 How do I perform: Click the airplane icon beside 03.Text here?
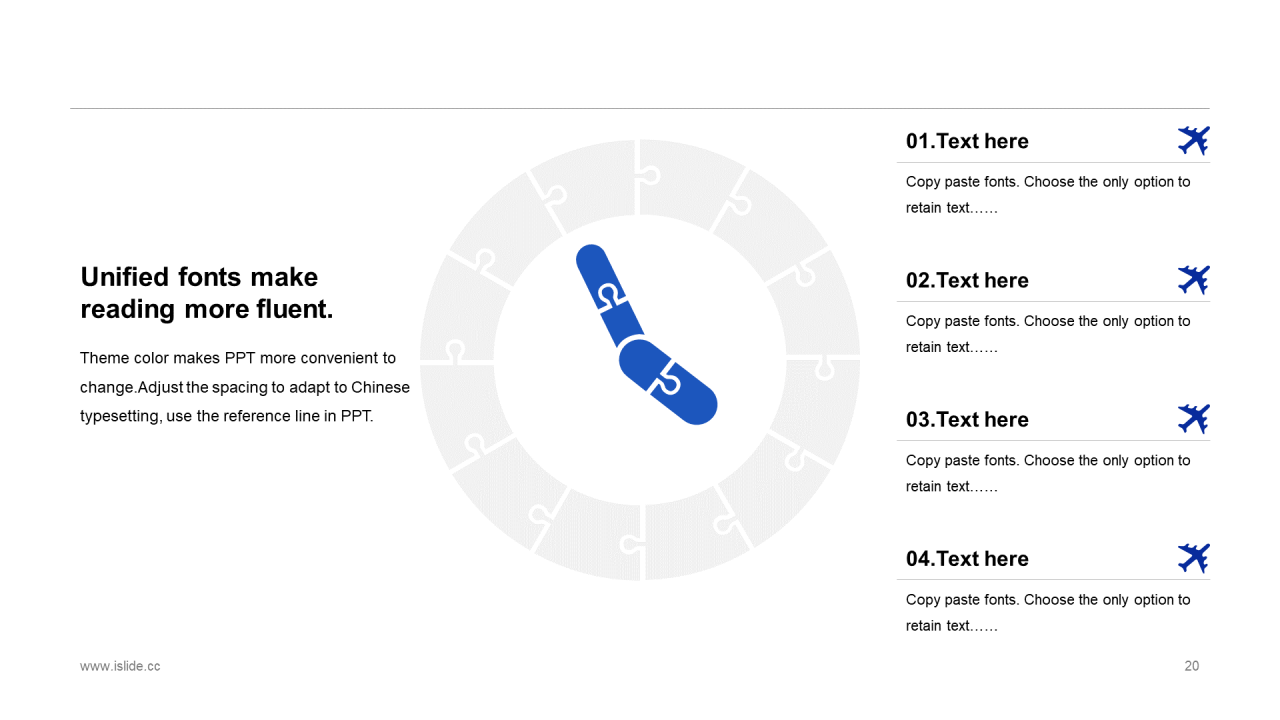(1193, 419)
